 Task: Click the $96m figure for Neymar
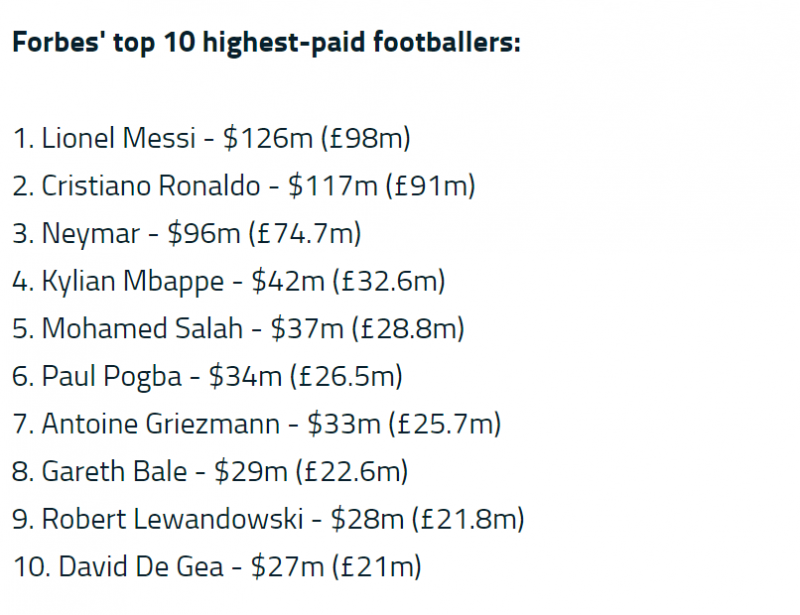204,234
